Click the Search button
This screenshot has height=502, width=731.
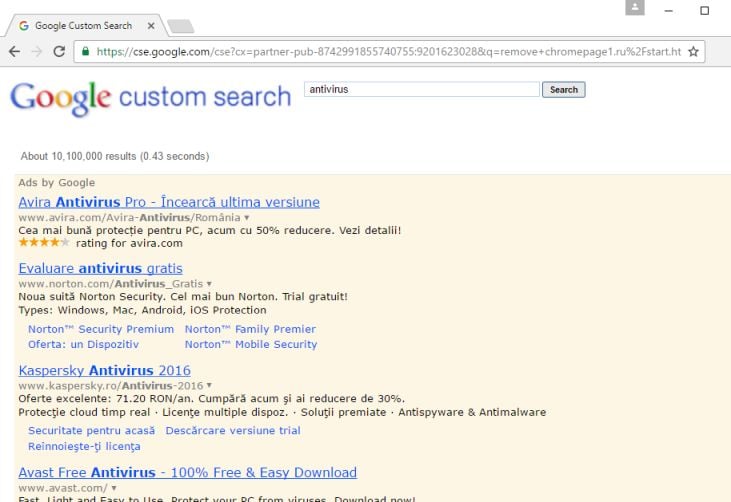(564, 89)
